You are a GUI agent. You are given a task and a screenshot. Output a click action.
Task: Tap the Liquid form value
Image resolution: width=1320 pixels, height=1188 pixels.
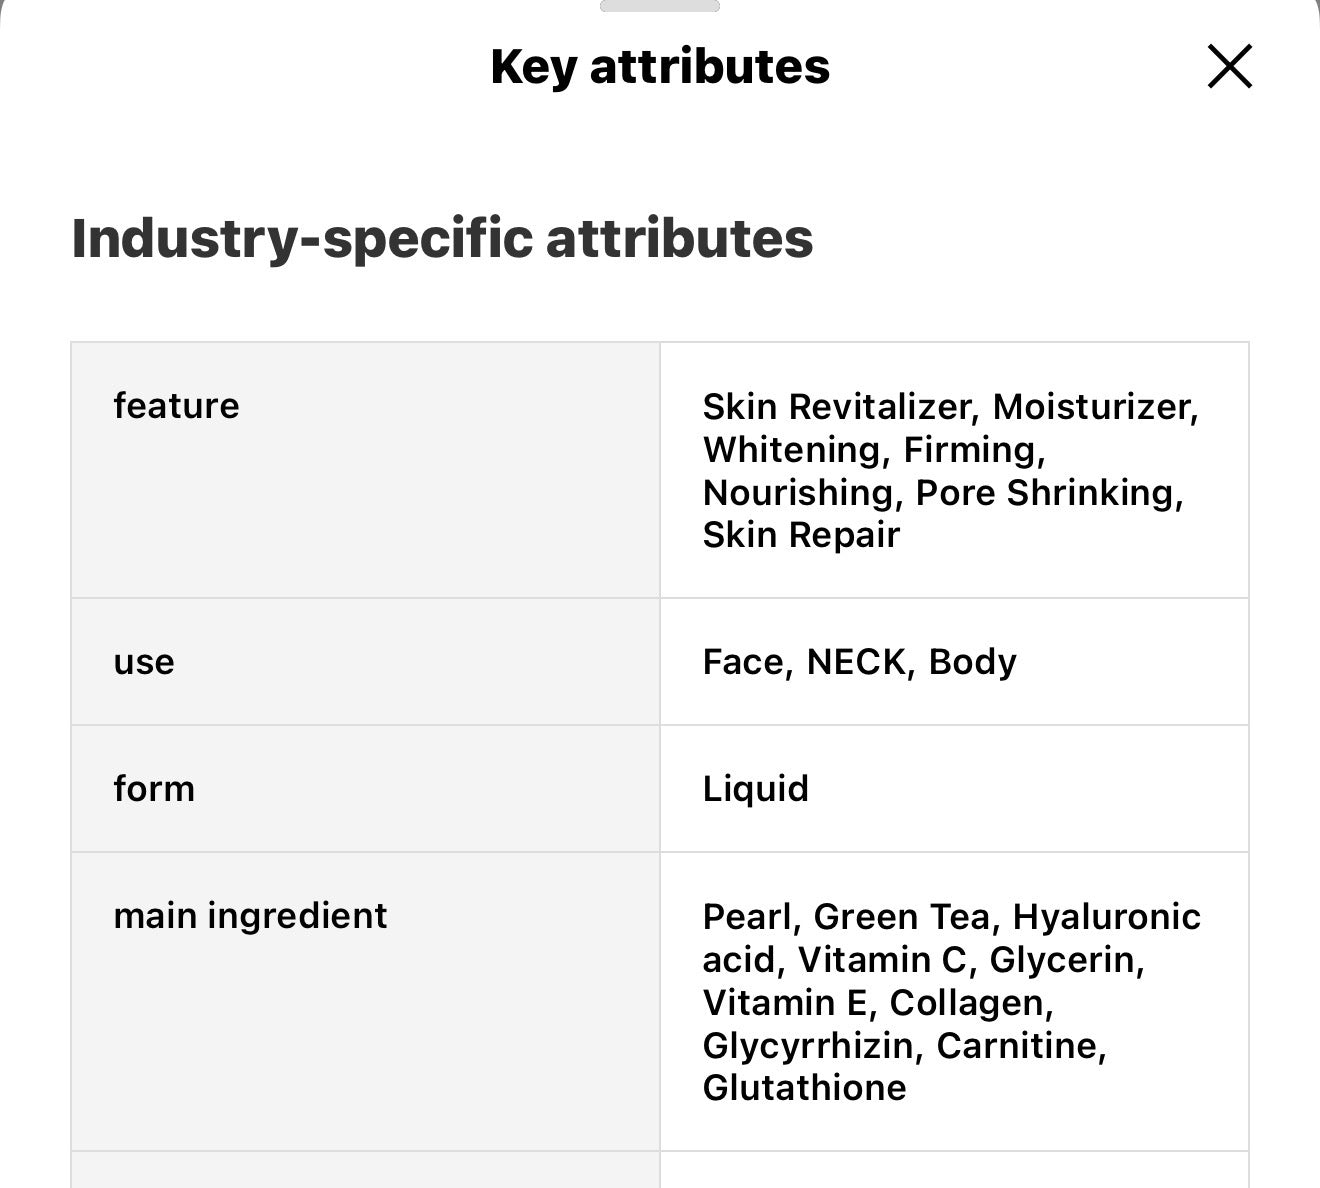tap(755, 789)
